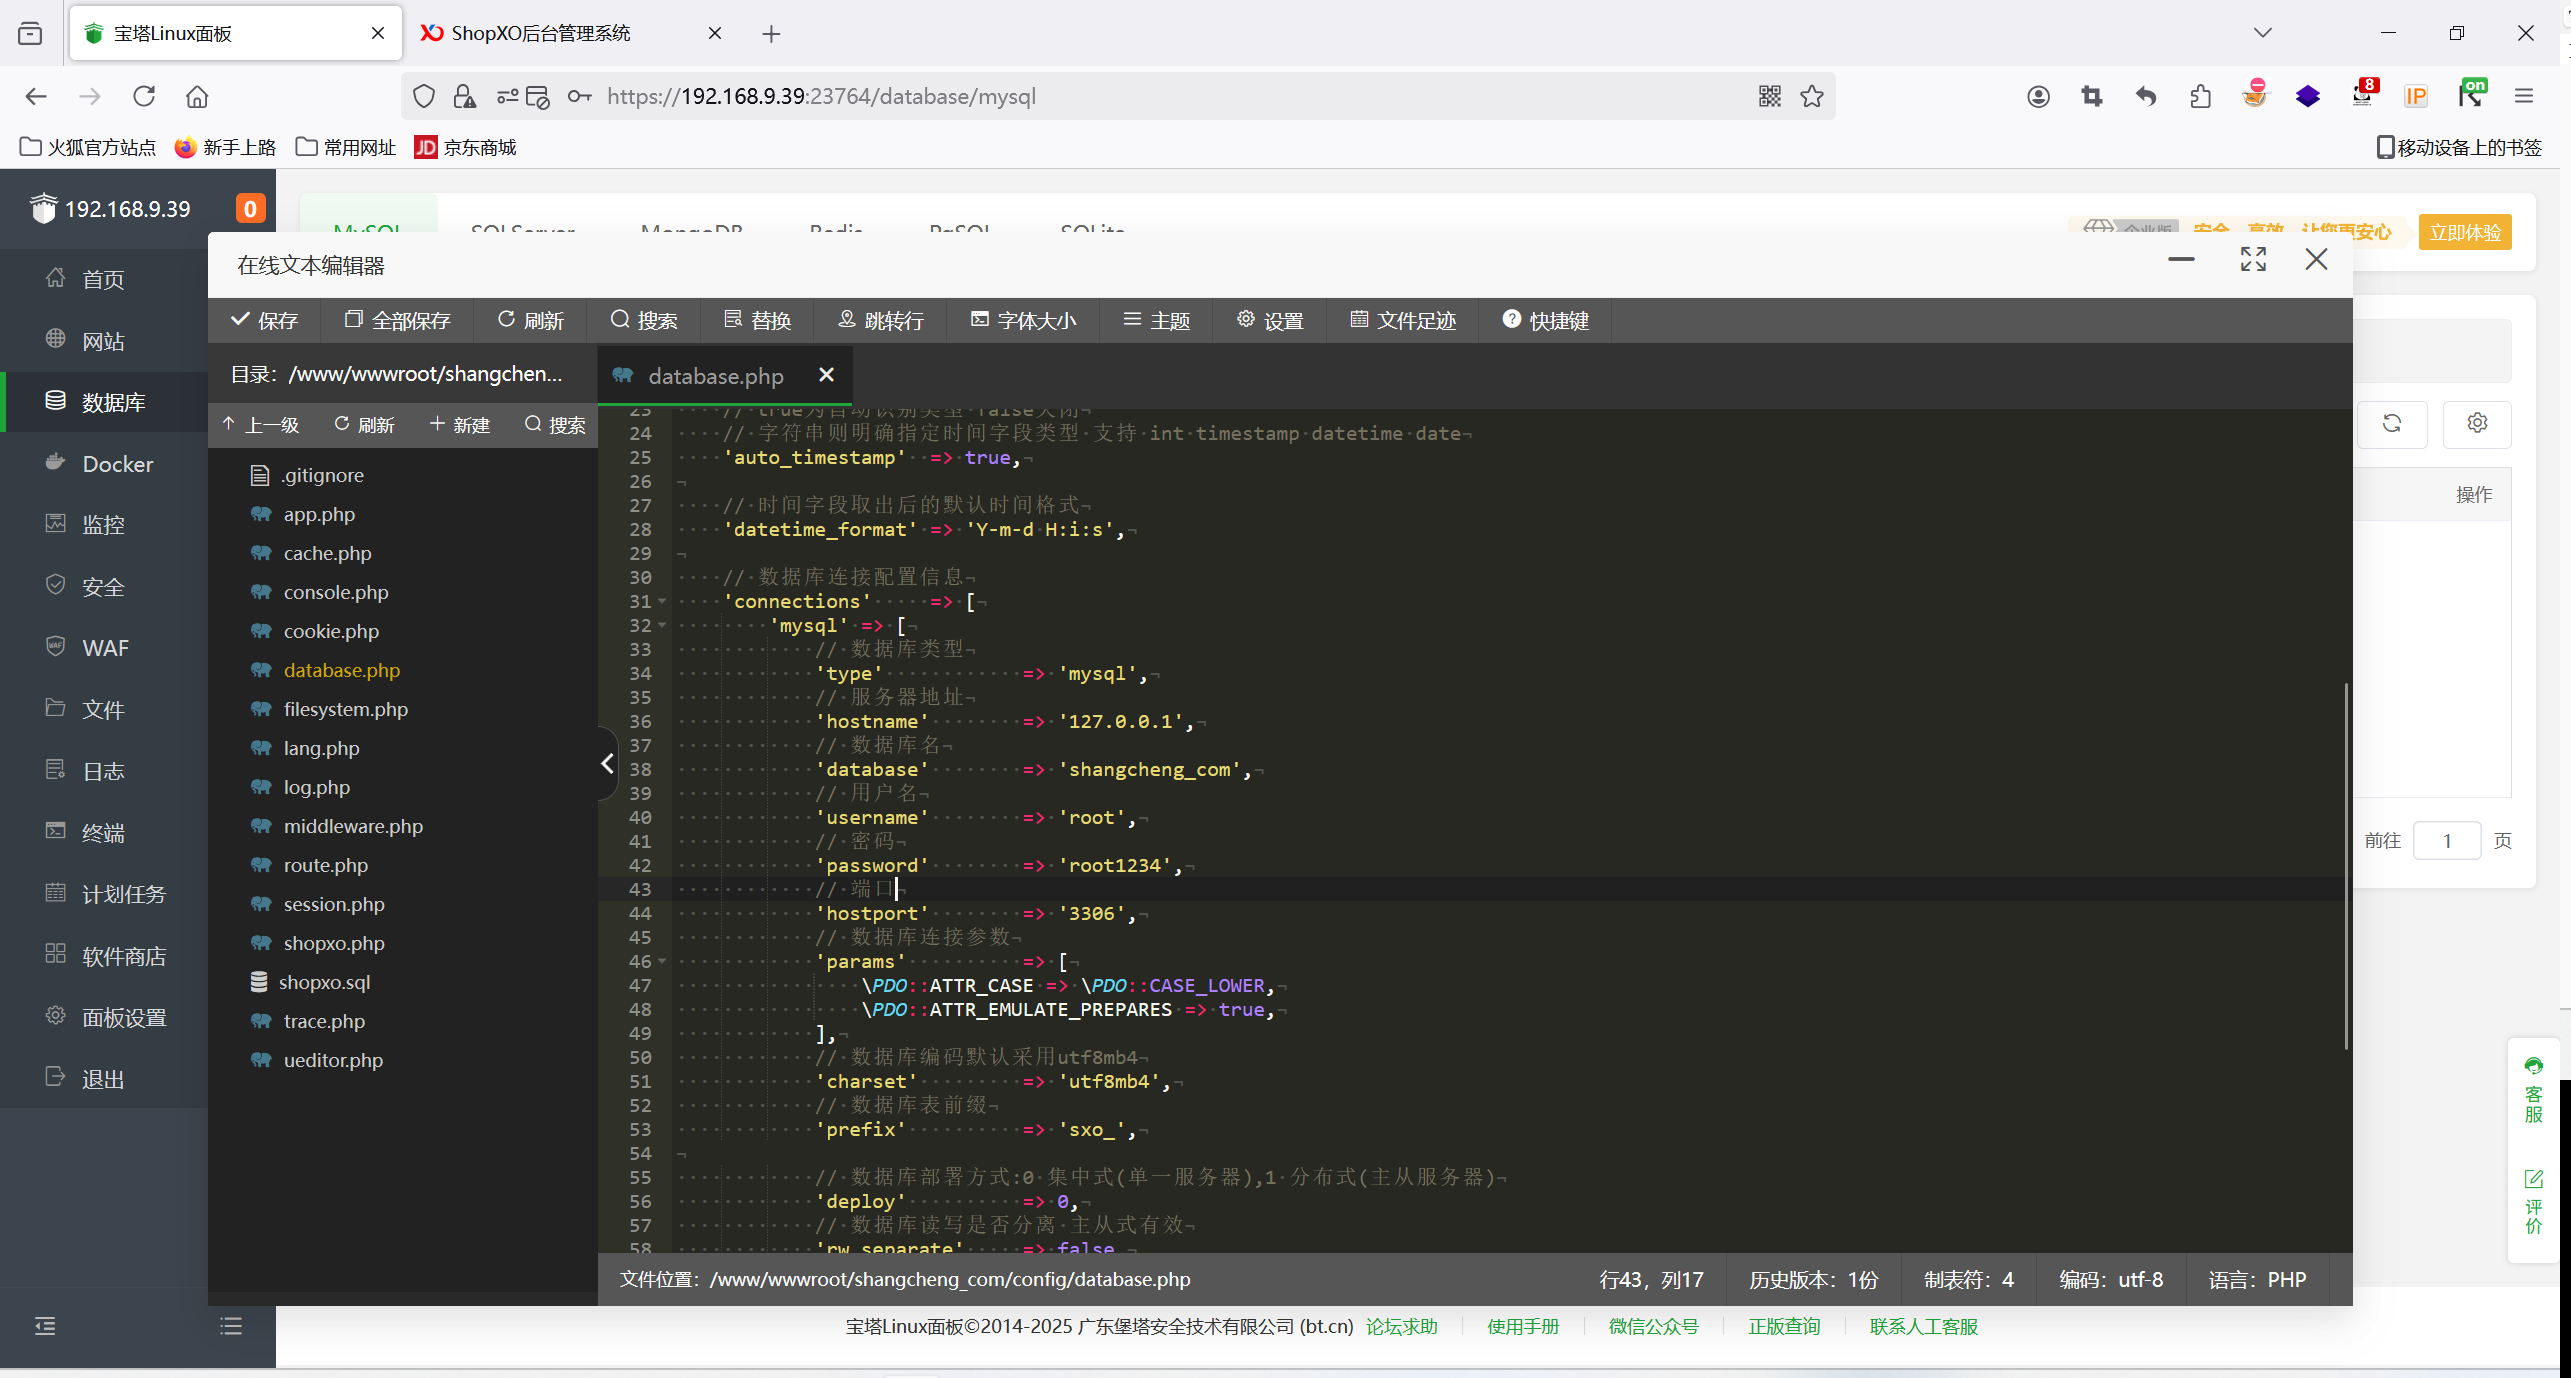Open Font size (字体大小) options
The height and width of the screenshot is (1378, 2571).
1022,320
